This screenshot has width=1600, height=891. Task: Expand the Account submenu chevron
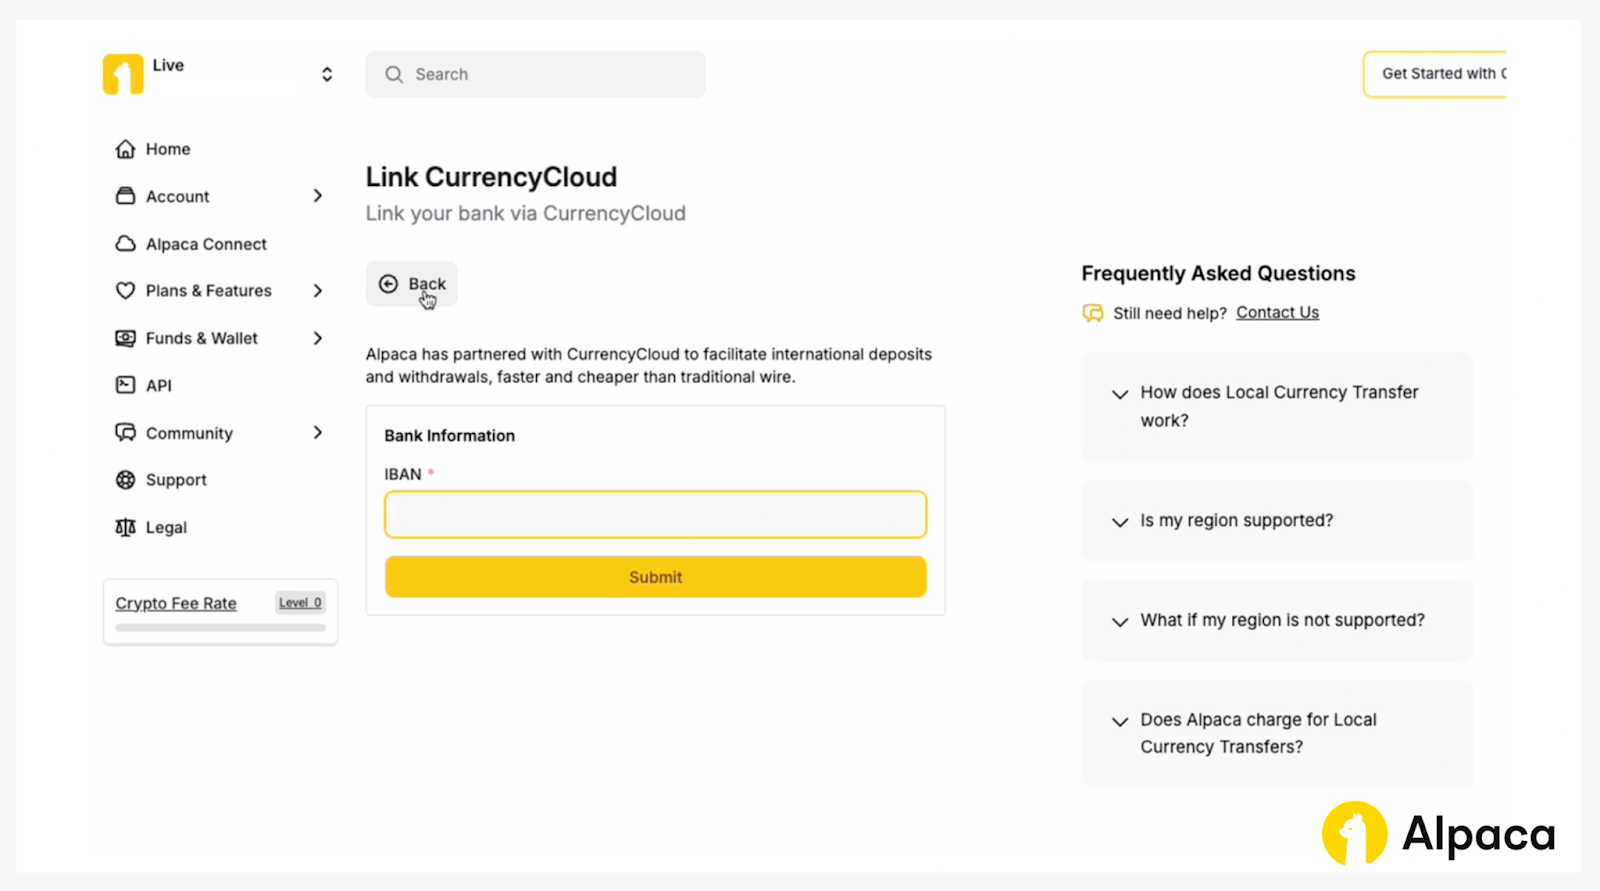[318, 196]
